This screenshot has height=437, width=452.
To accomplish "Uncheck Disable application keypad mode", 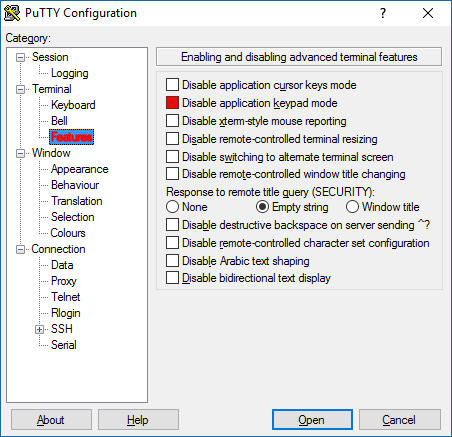I will pos(172,103).
